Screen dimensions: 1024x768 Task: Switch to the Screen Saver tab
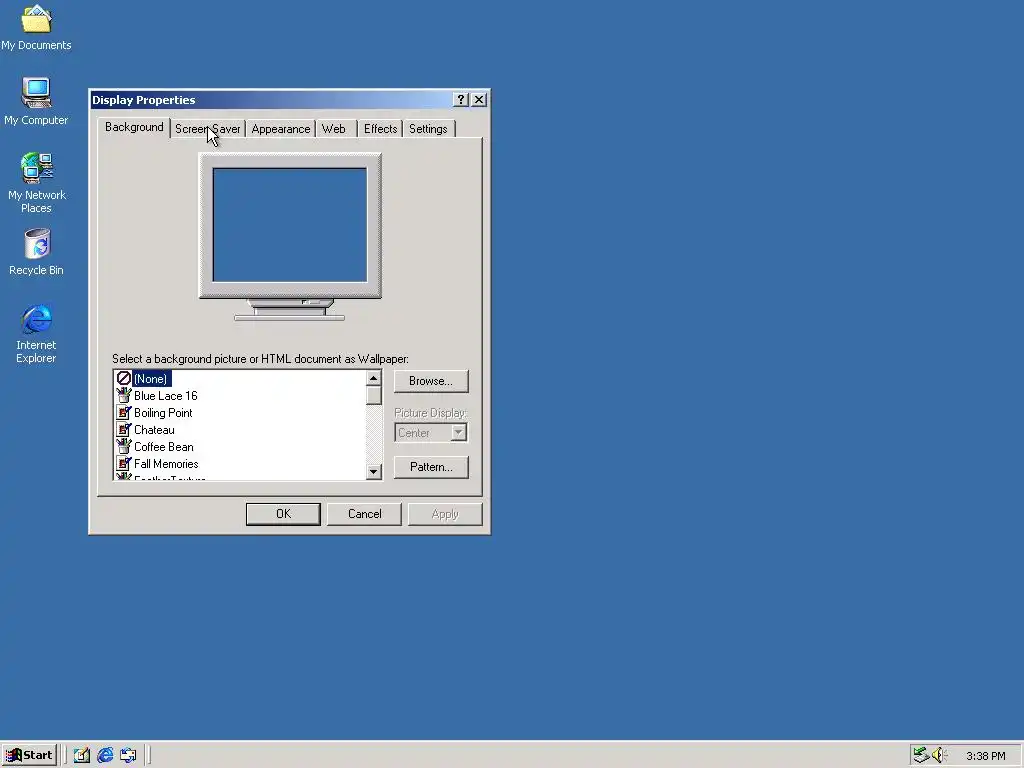(x=208, y=129)
